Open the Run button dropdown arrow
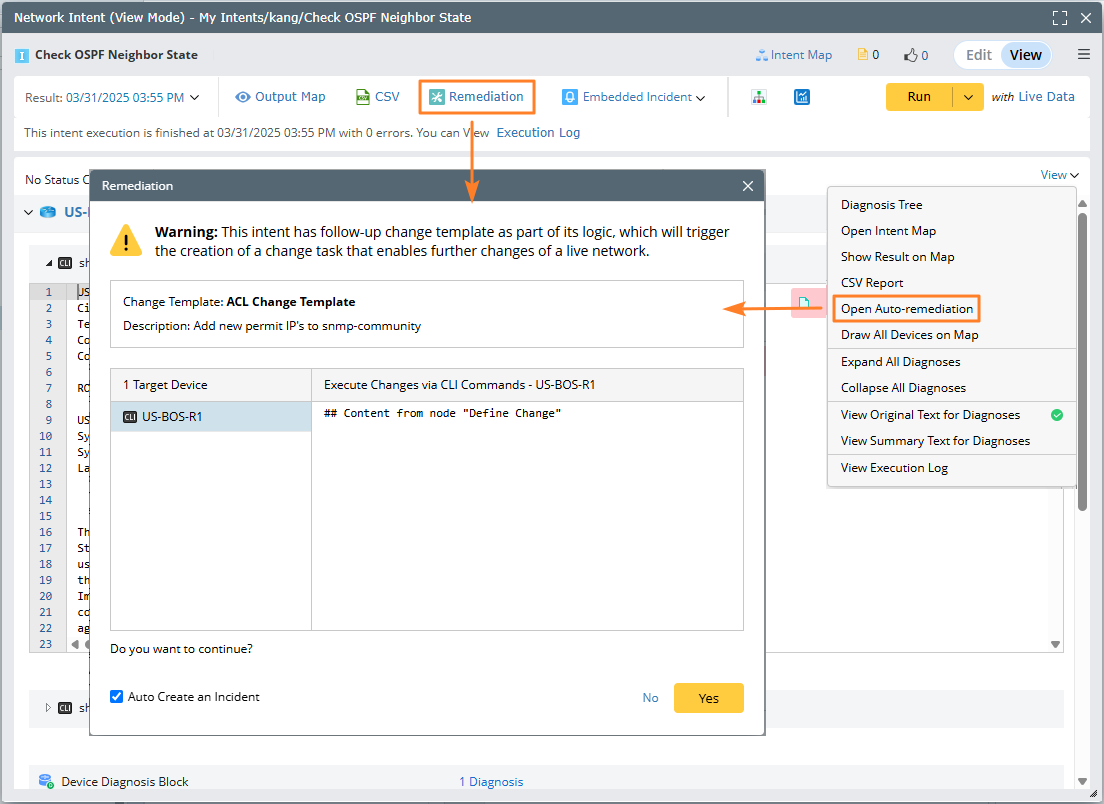This screenshot has height=804, width=1104. (968, 97)
